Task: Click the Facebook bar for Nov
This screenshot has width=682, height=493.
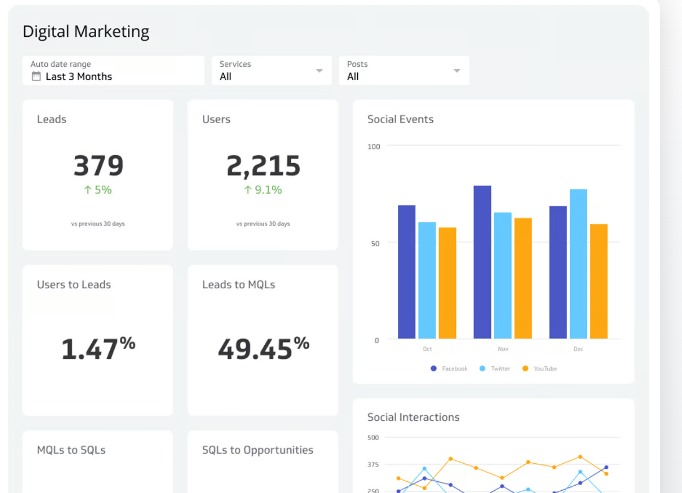Action: pos(482,262)
